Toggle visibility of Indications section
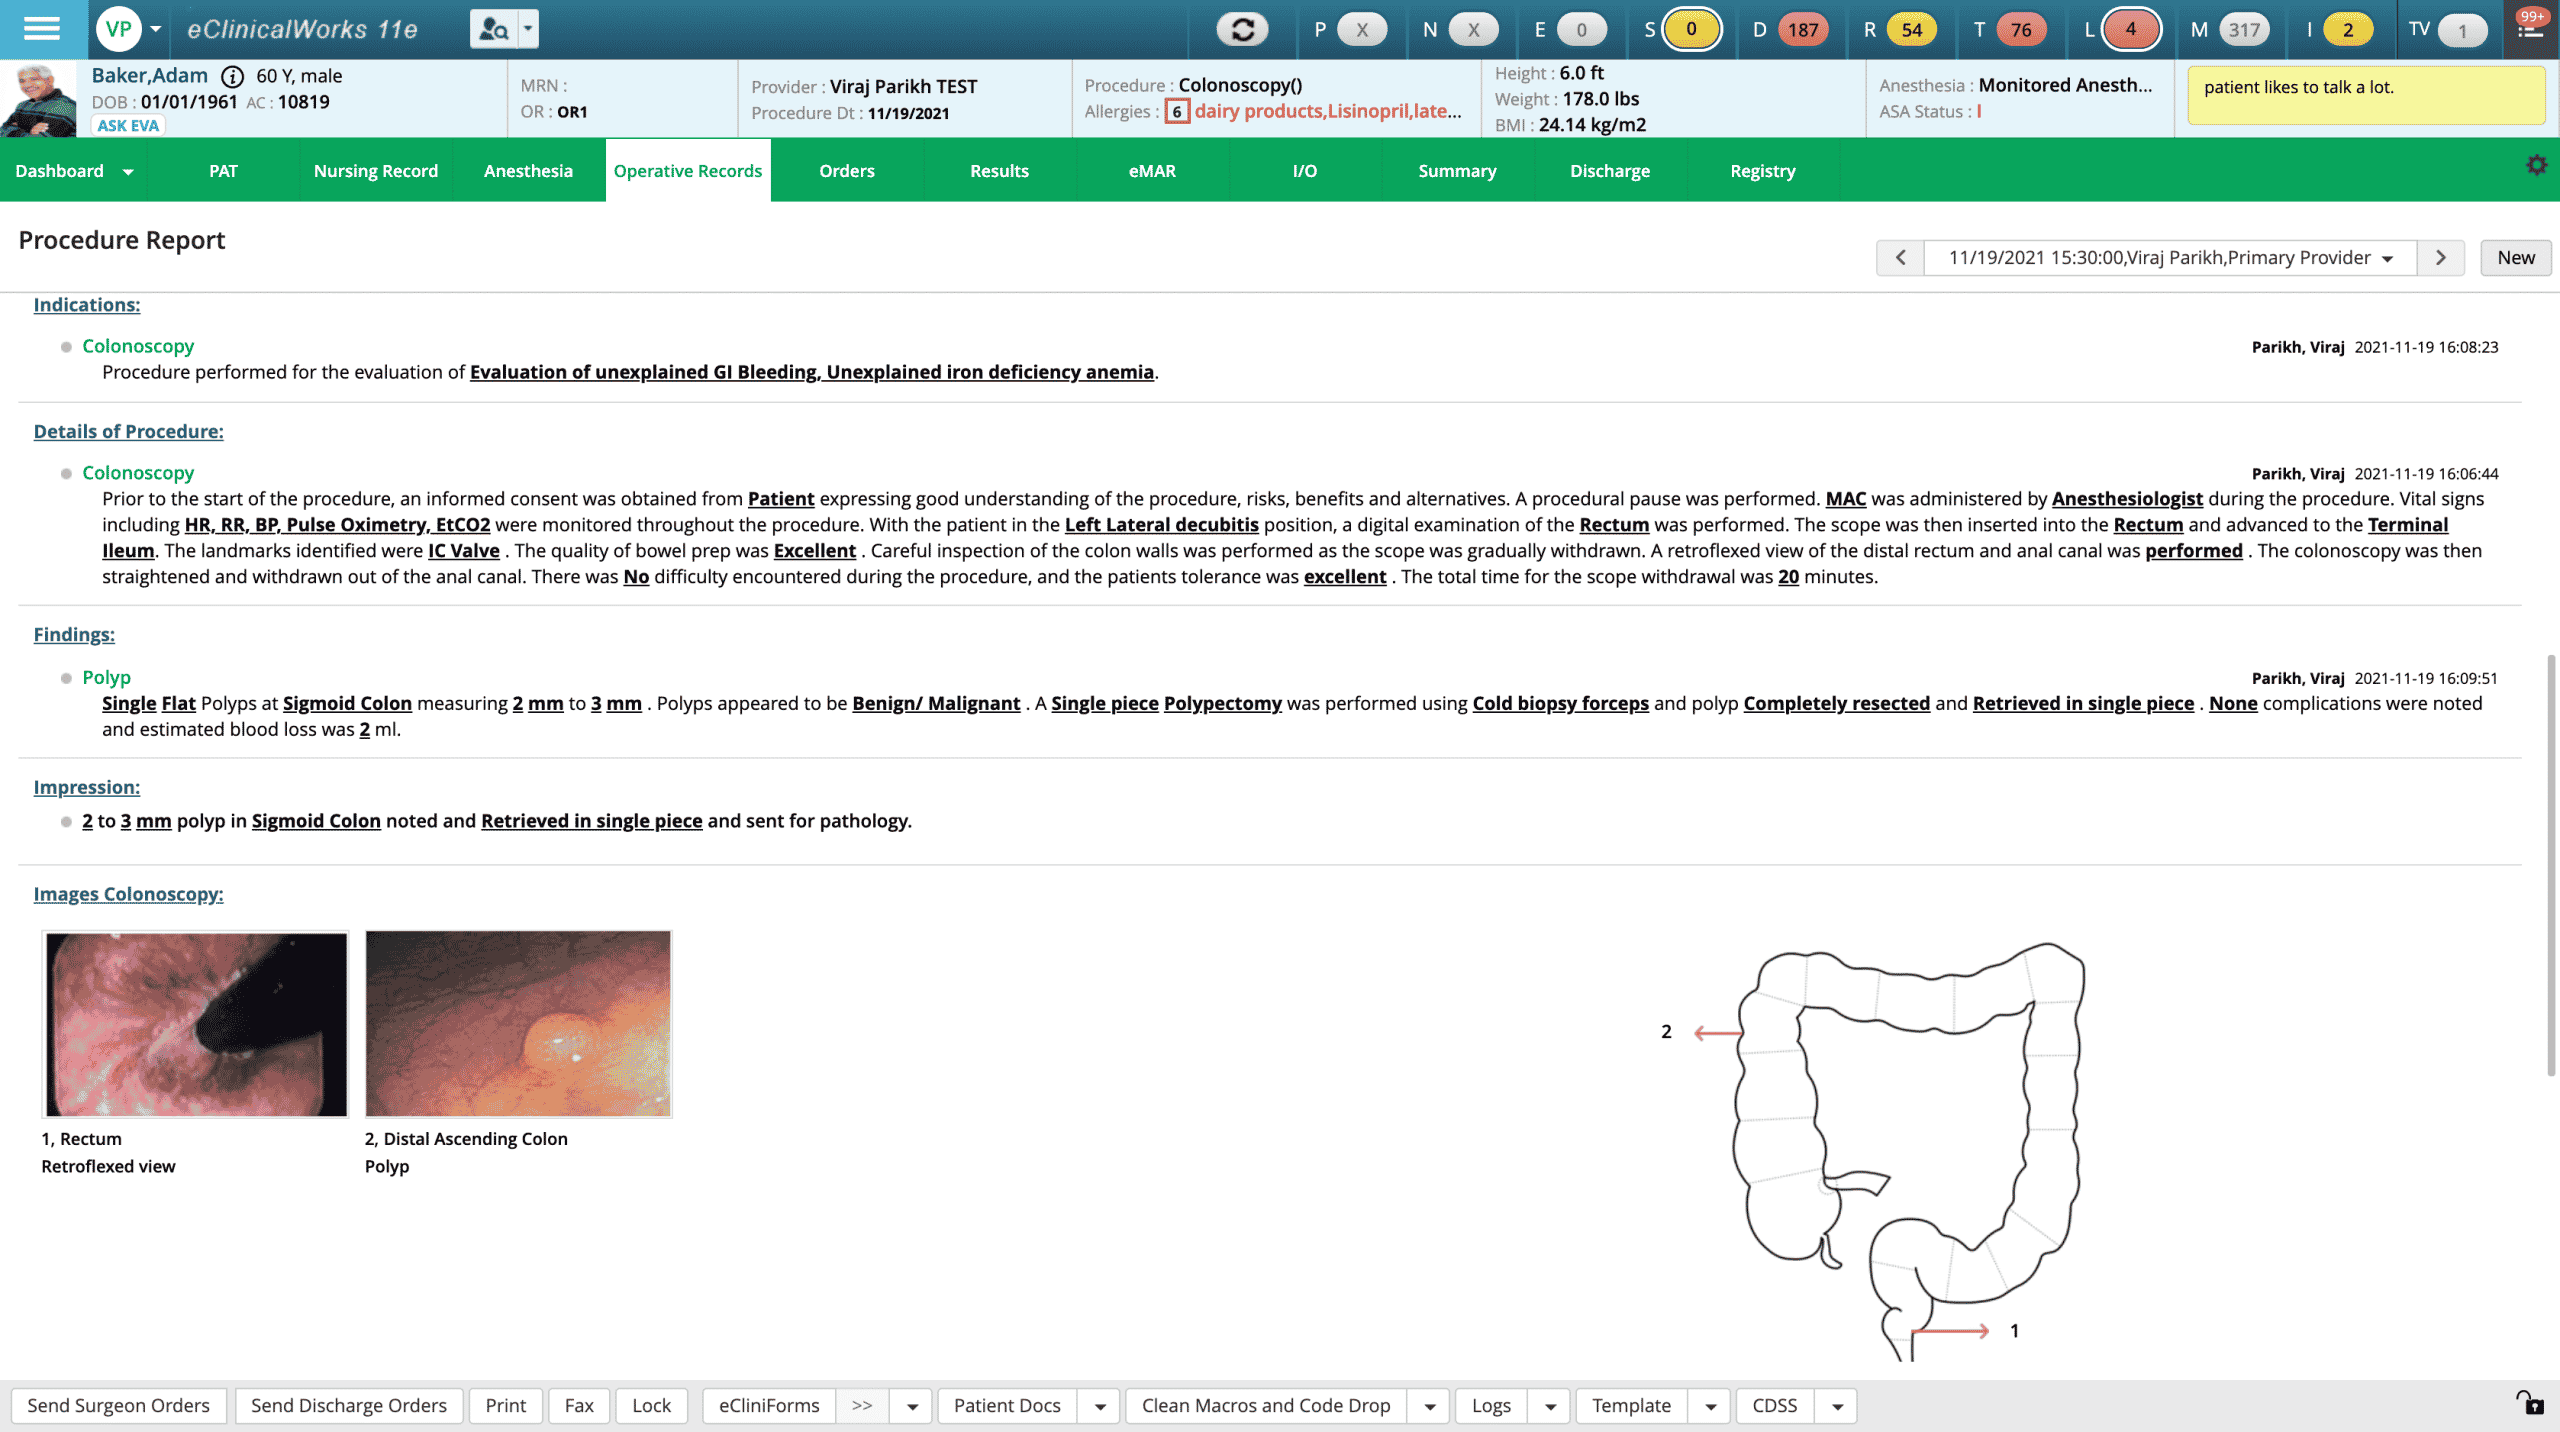 (x=86, y=304)
